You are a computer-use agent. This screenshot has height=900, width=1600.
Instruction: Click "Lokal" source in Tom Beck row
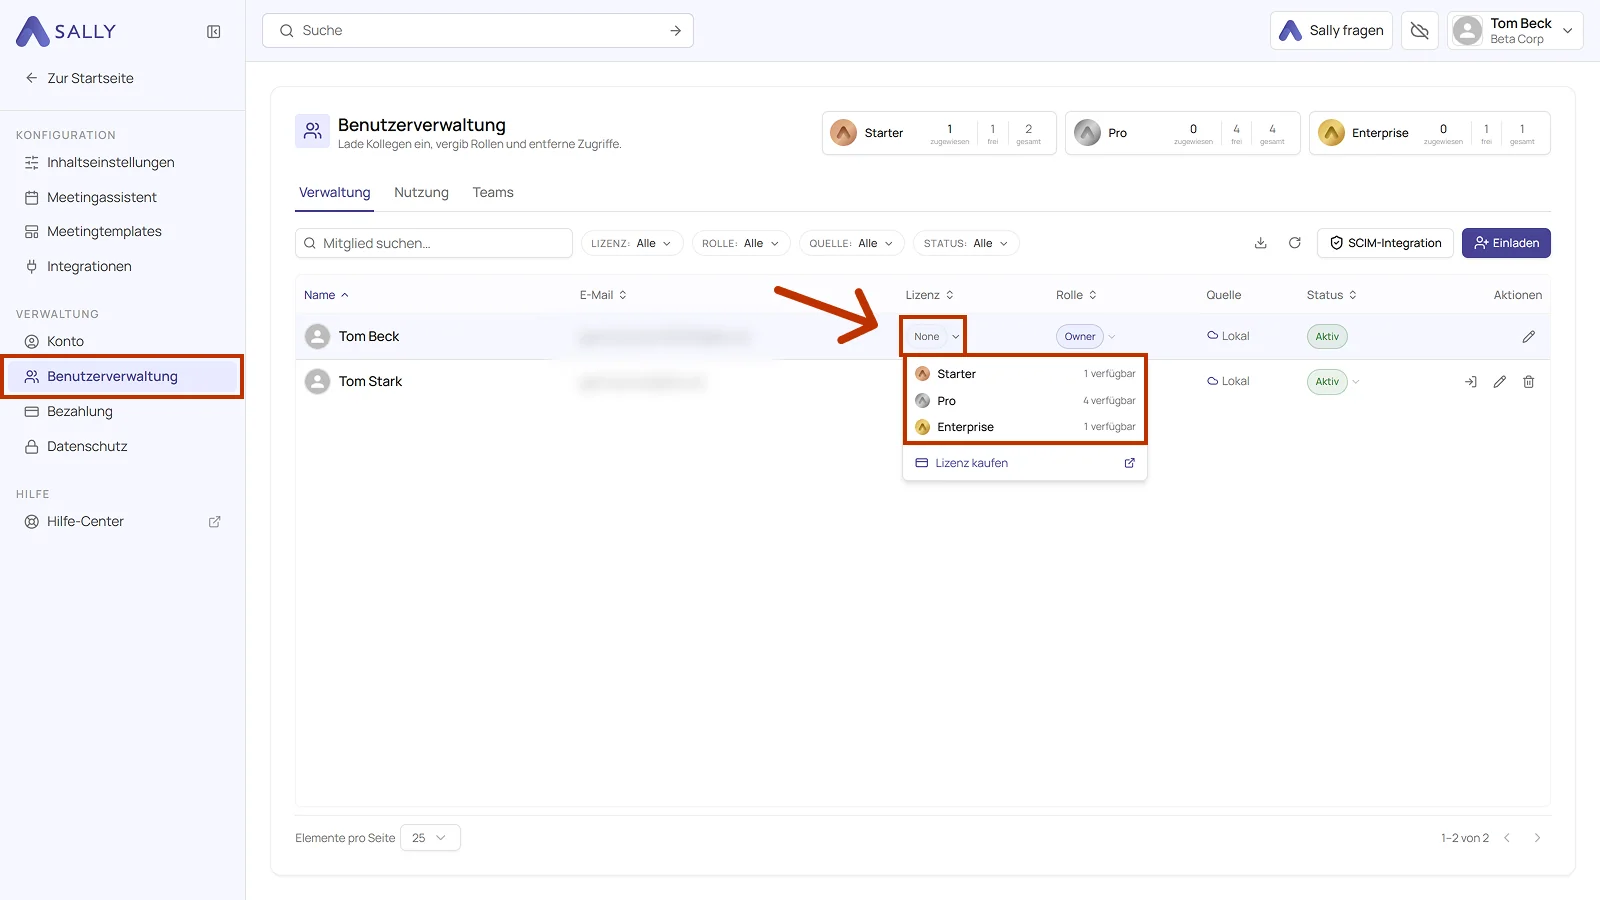[x=1228, y=337]
